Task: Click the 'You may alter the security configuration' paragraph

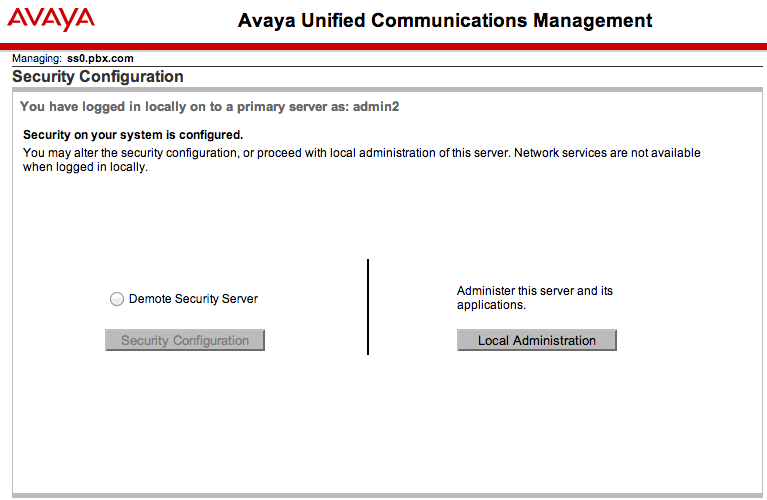Action: (361, 160)
